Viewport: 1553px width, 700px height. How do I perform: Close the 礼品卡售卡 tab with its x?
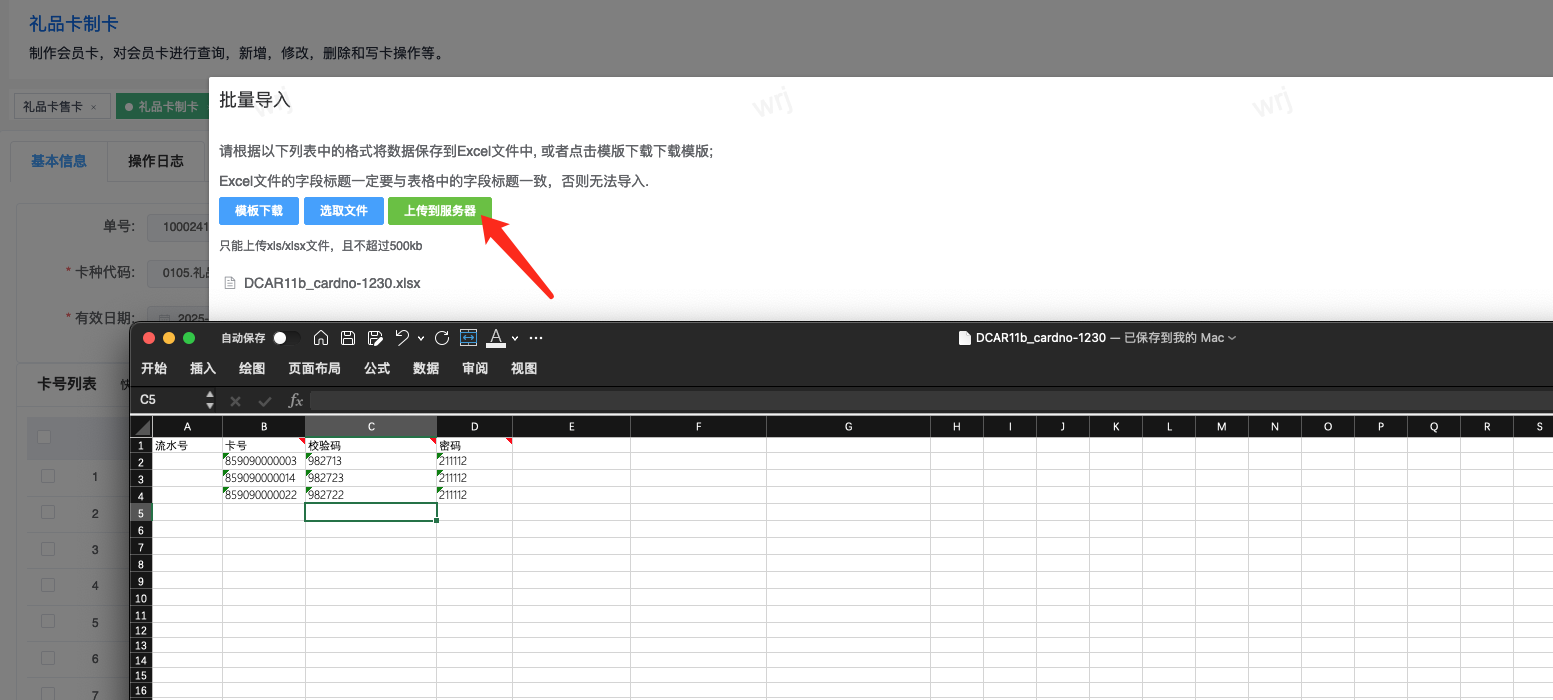pos(94,107)
